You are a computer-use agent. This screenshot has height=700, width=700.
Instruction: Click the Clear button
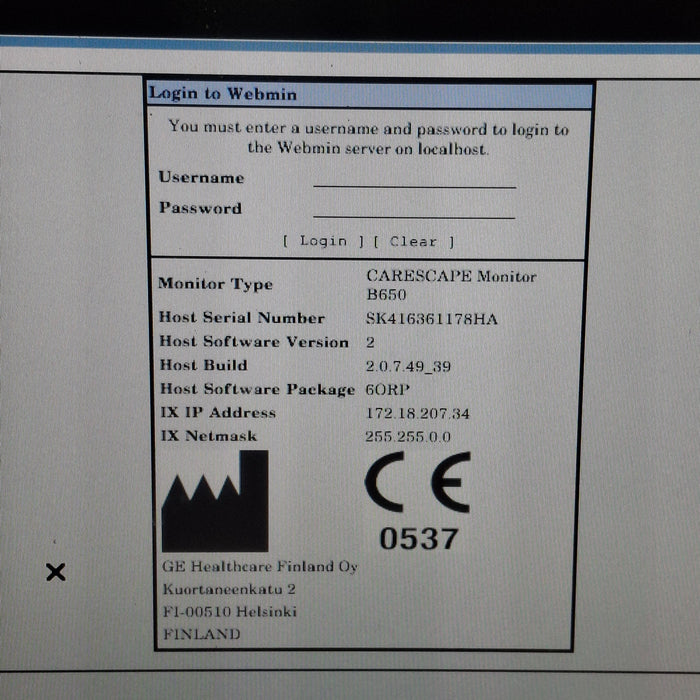click(x=413, y=242)
